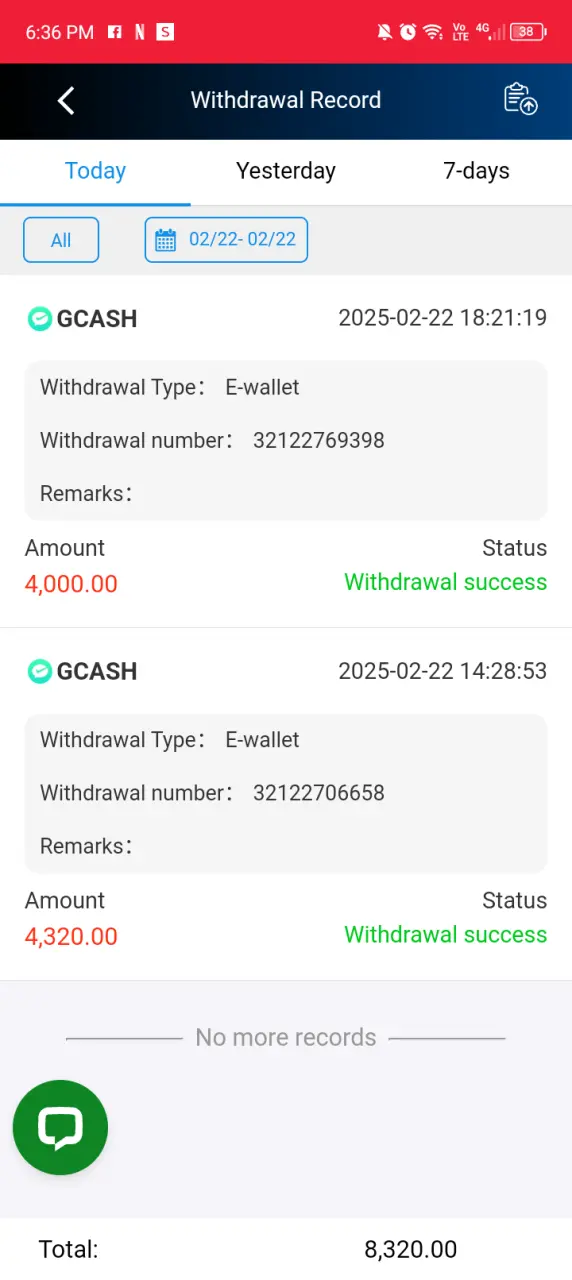The height and width of the screenshot is (1280, 572).
Task: Tap withdrawal number 32122769398
Action: coord(319,440)
